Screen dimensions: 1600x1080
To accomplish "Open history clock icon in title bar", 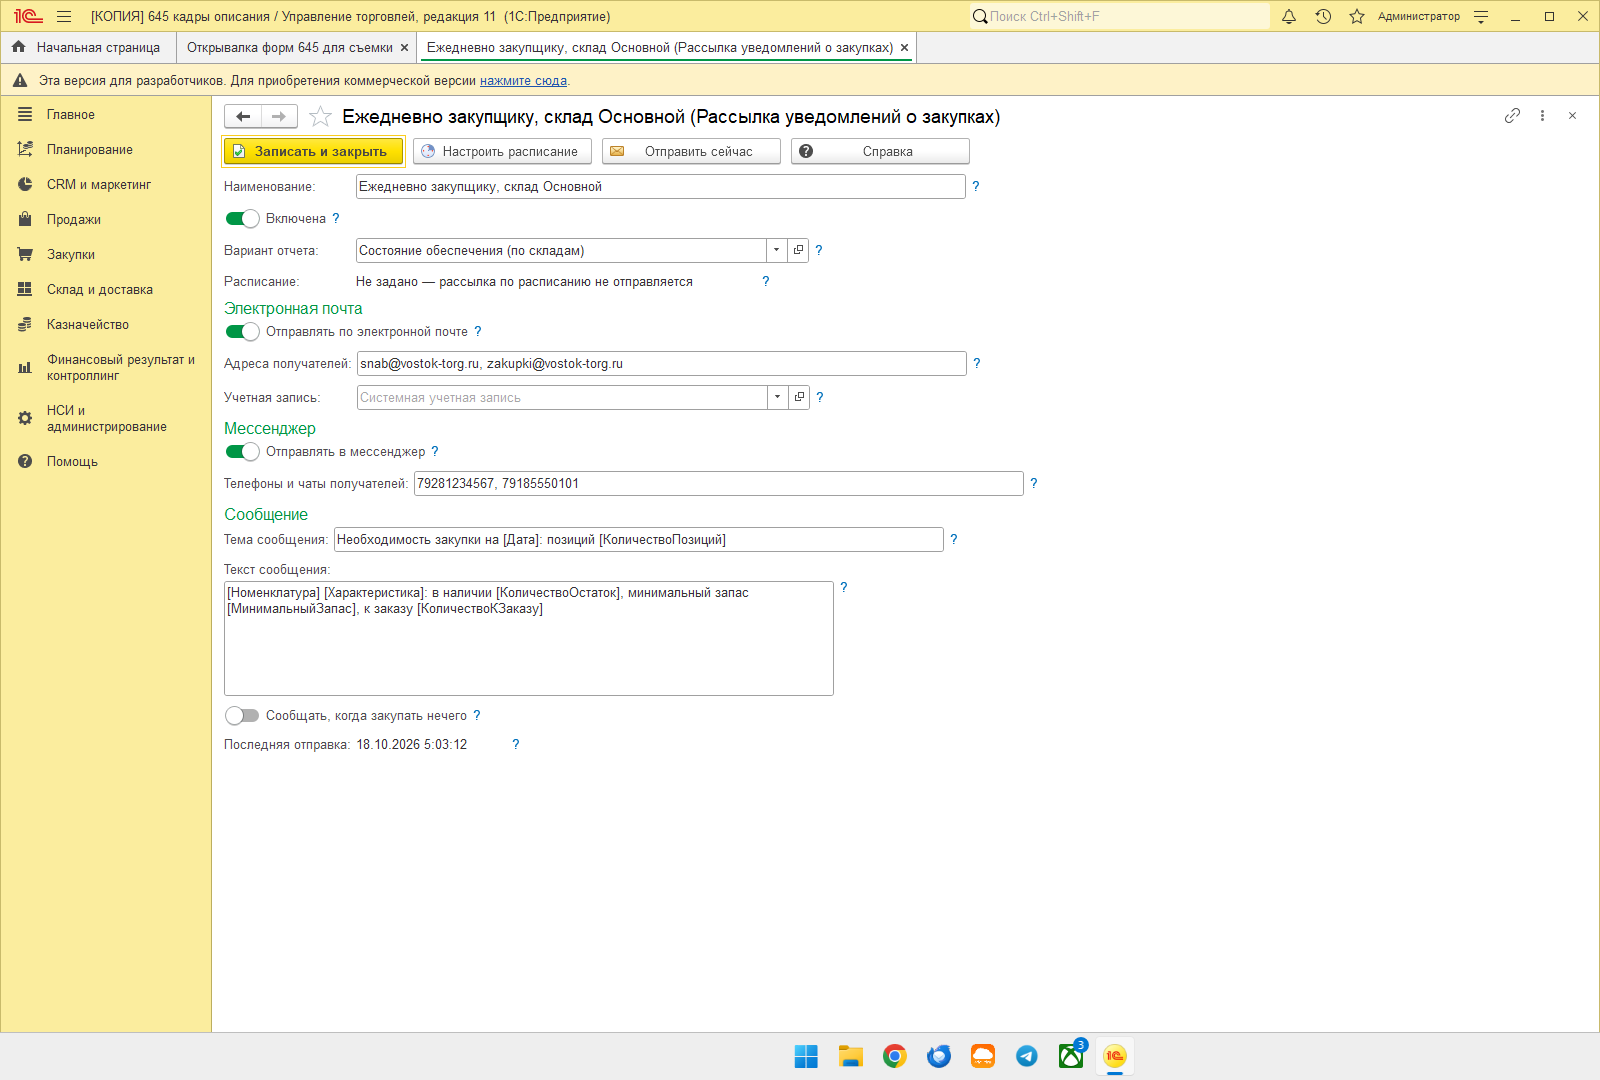I will point(1323,16).
